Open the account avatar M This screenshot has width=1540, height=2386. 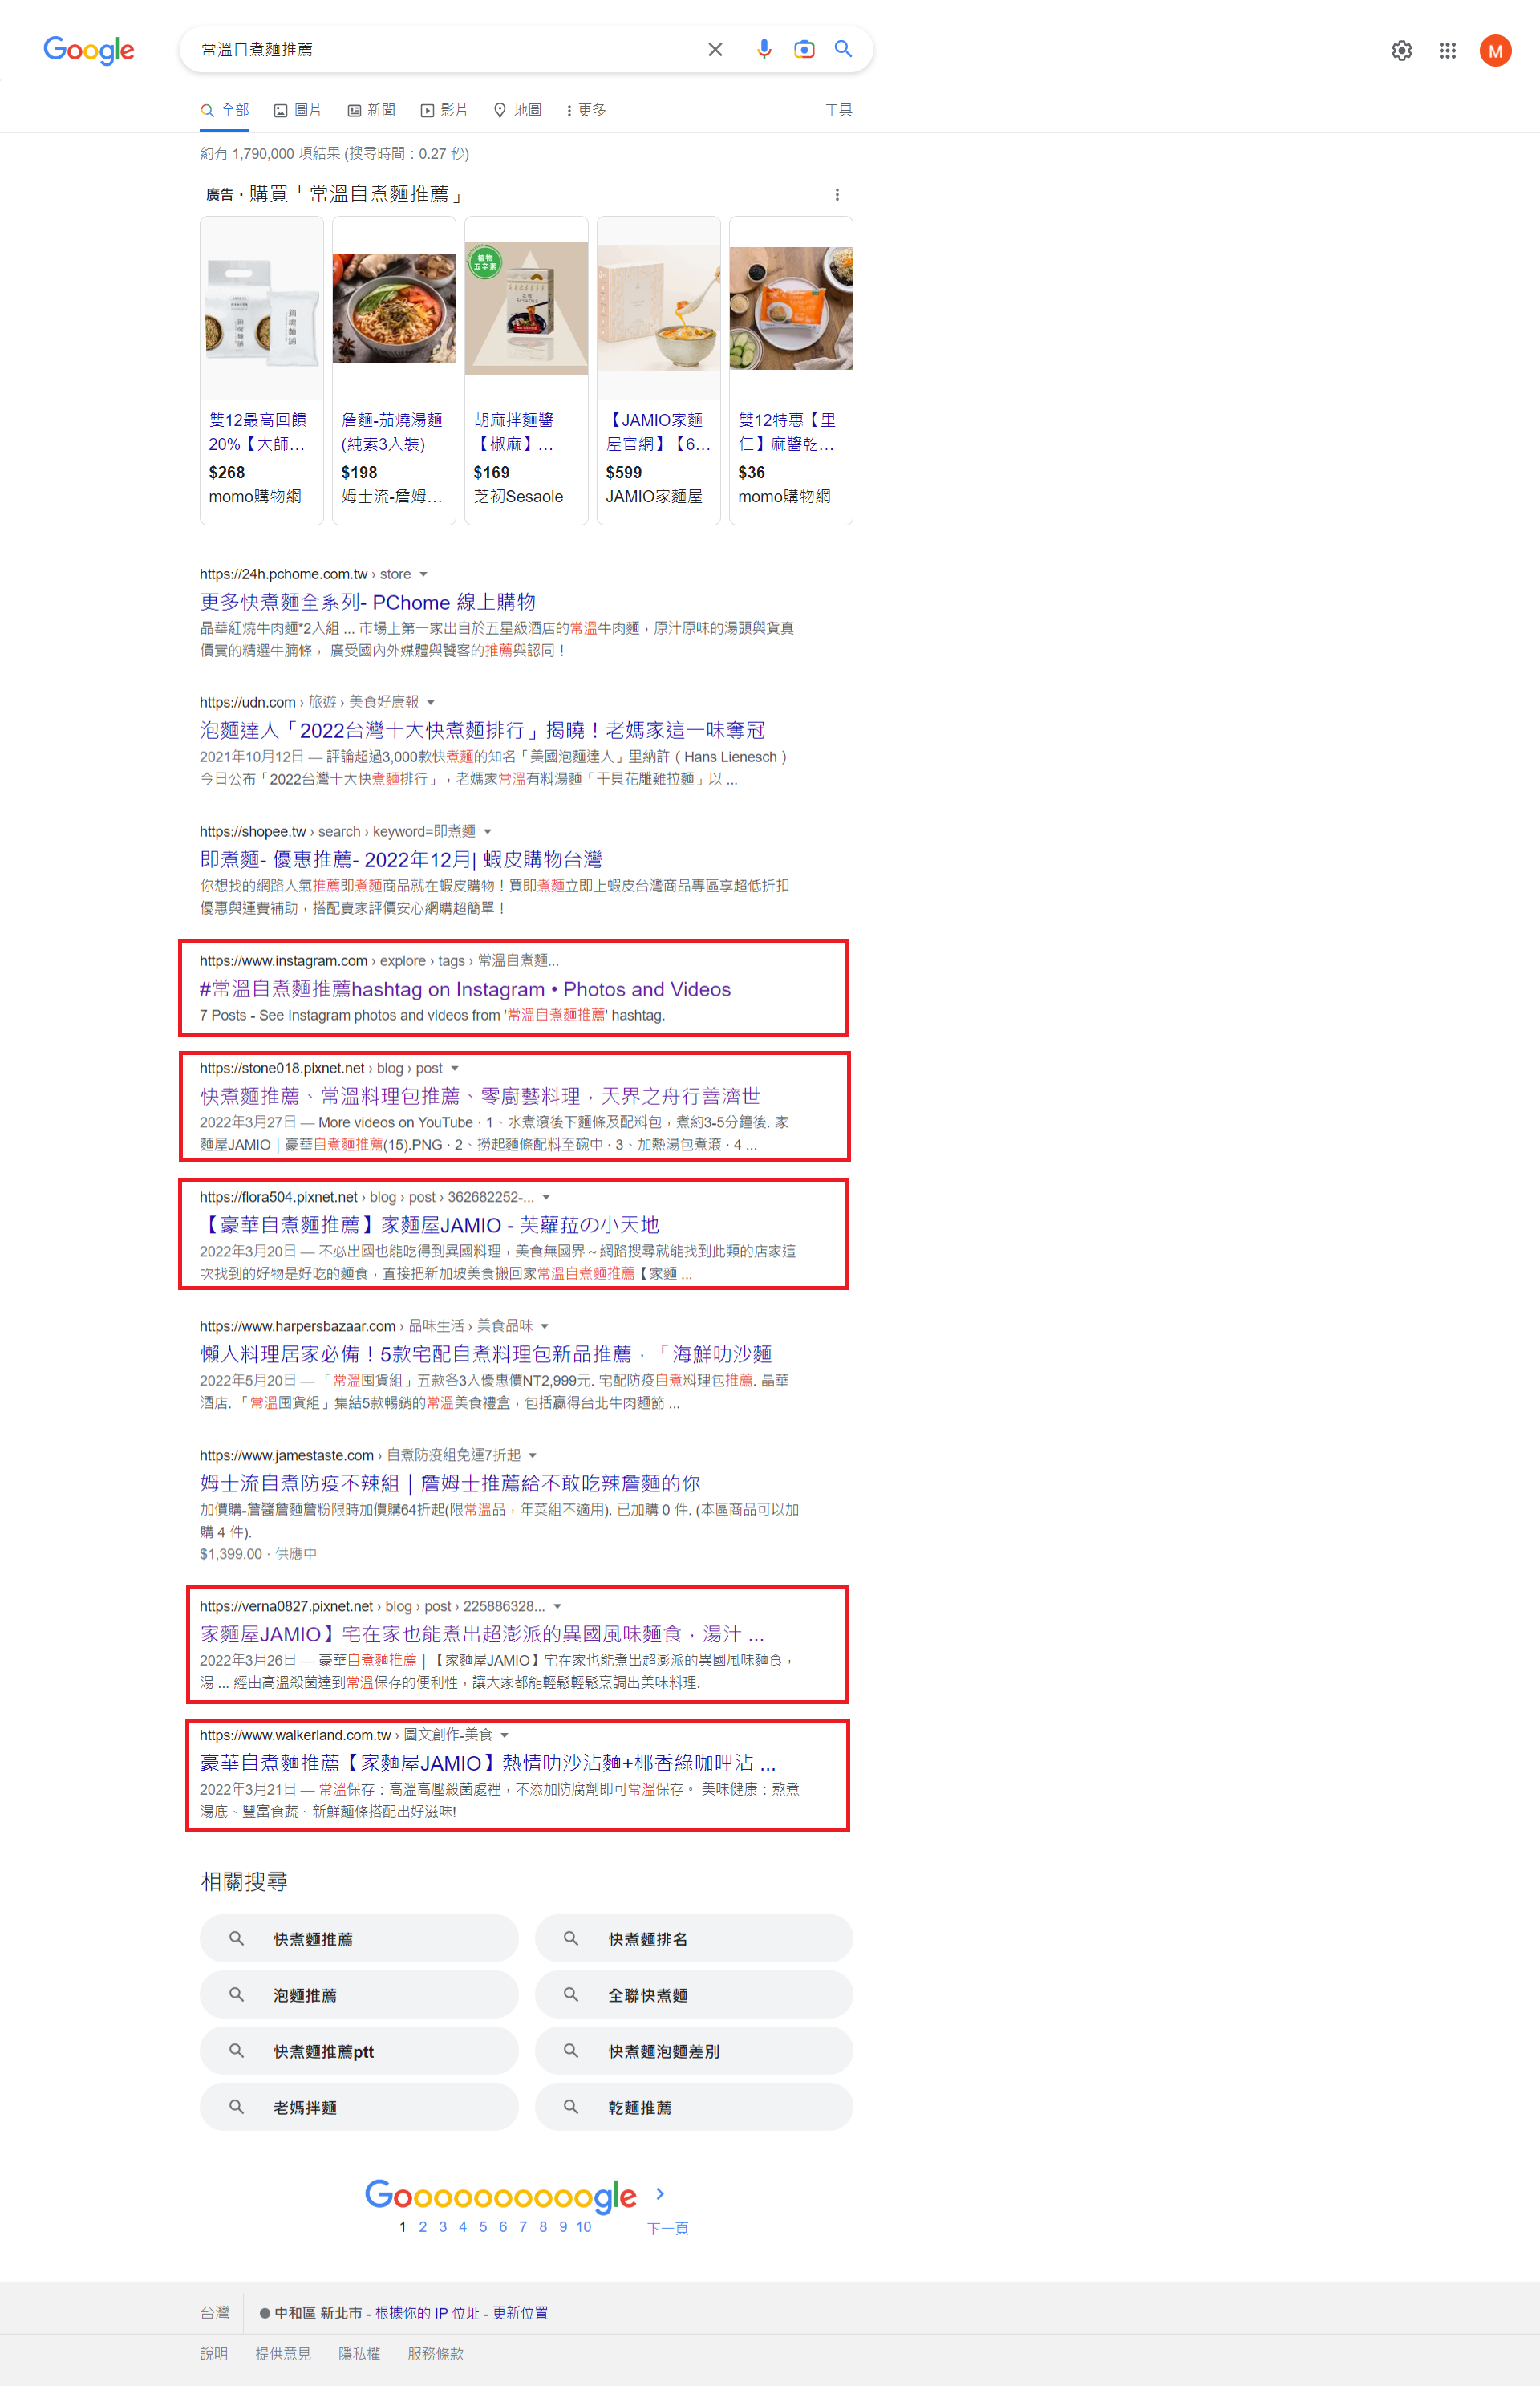[1495, 50]
